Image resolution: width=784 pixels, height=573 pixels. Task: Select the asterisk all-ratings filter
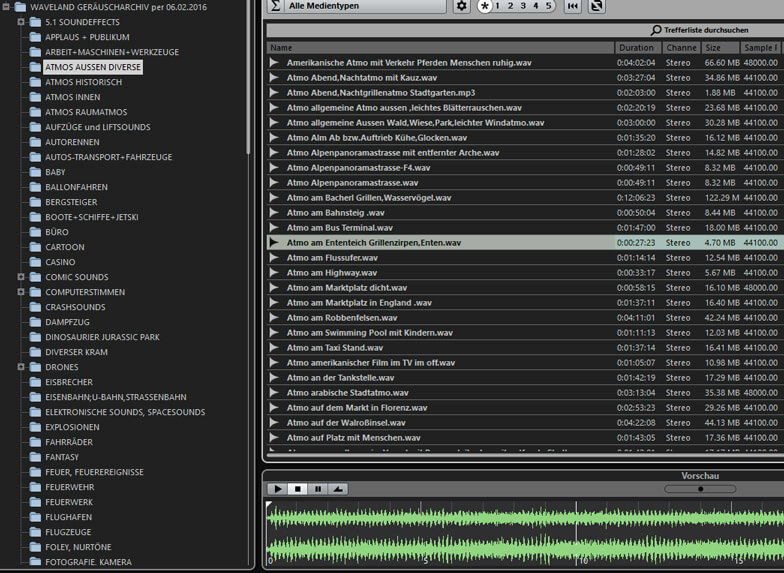(x=485, y=6)
